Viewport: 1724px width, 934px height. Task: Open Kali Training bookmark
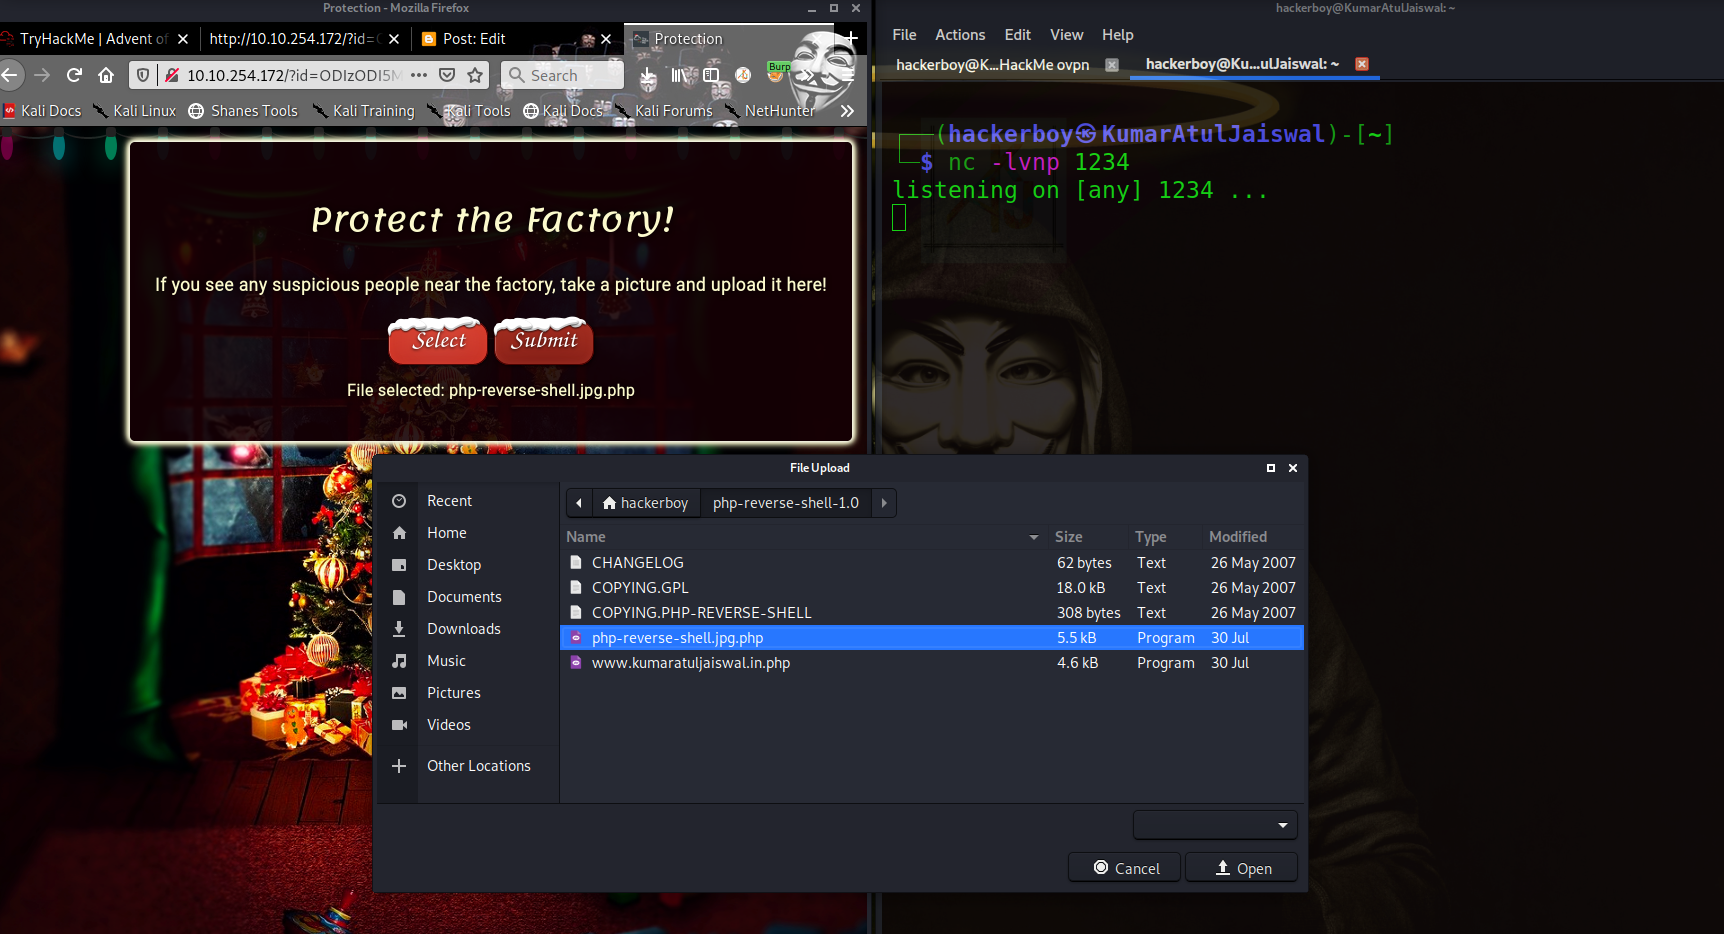pyautogui.click(x=364, y=111)
